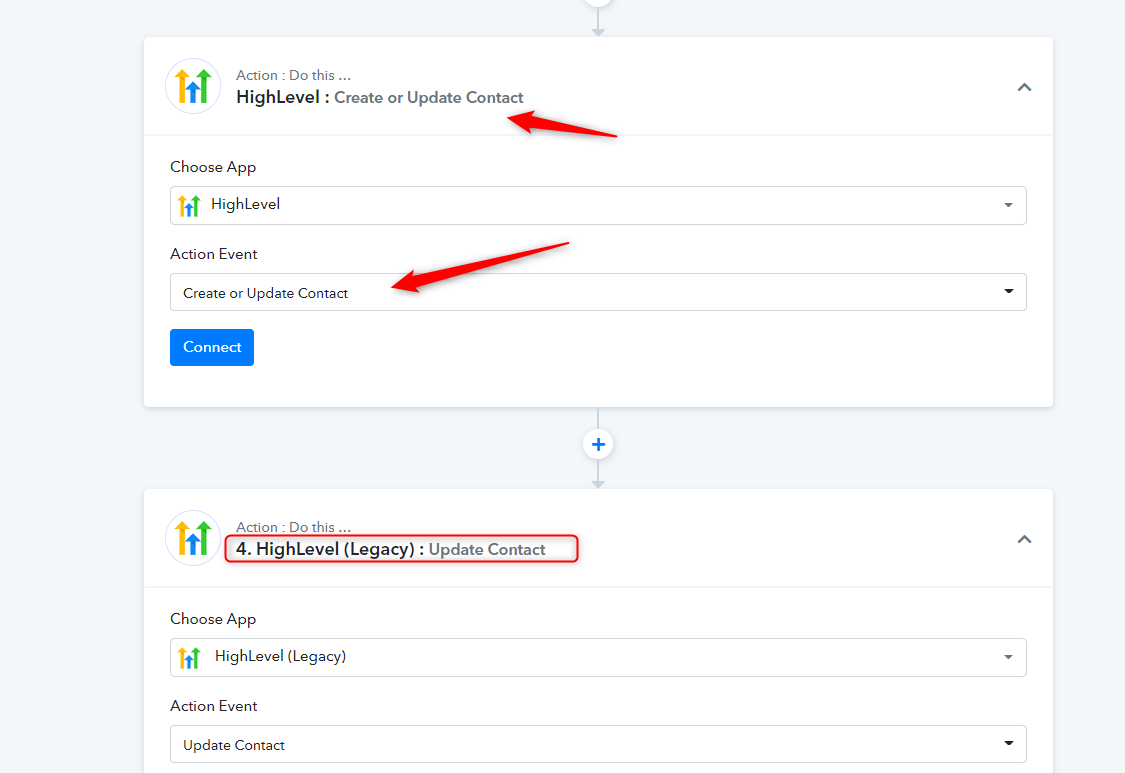Click the small HighLevel icon inside first Choose App field
The image size is (1125, 773).
pyautogui.click(x=189, y=205)
